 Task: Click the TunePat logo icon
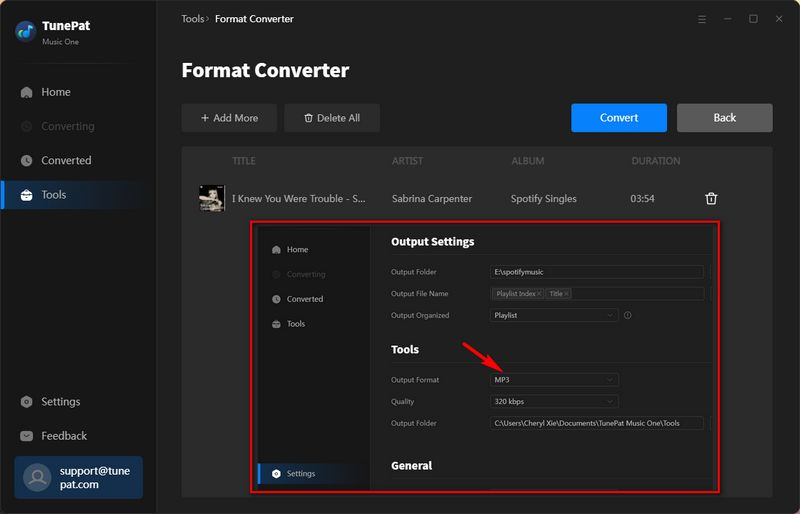point(26,31)
